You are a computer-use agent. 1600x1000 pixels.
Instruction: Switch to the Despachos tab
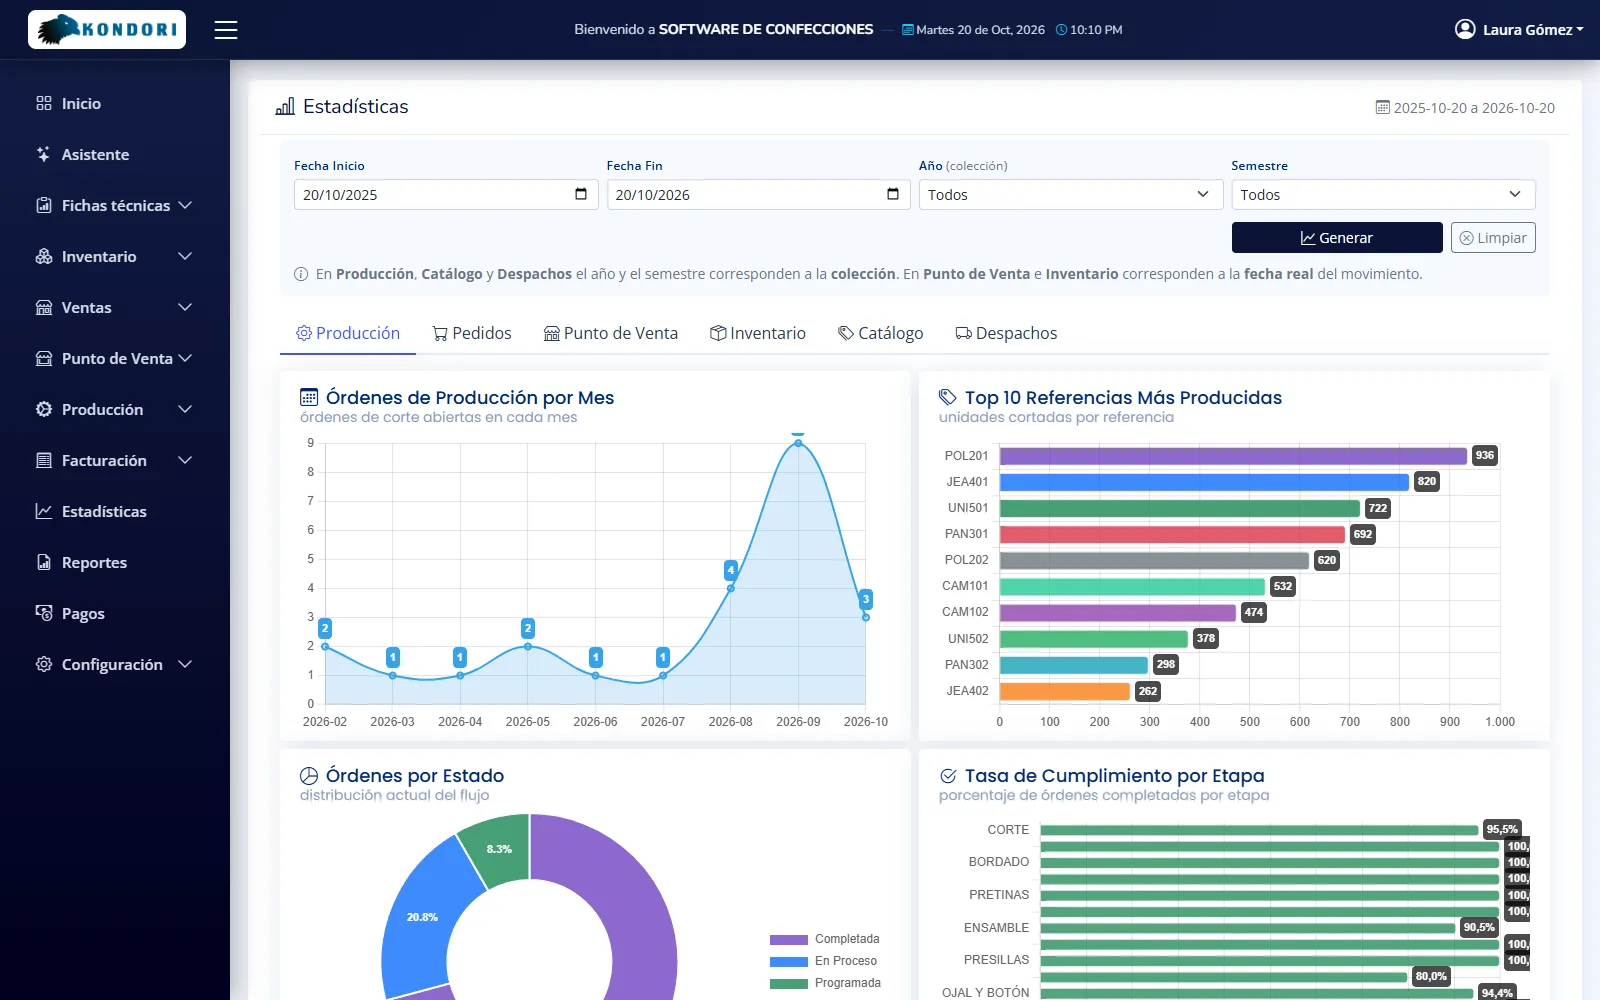[x=1006, y=333]
